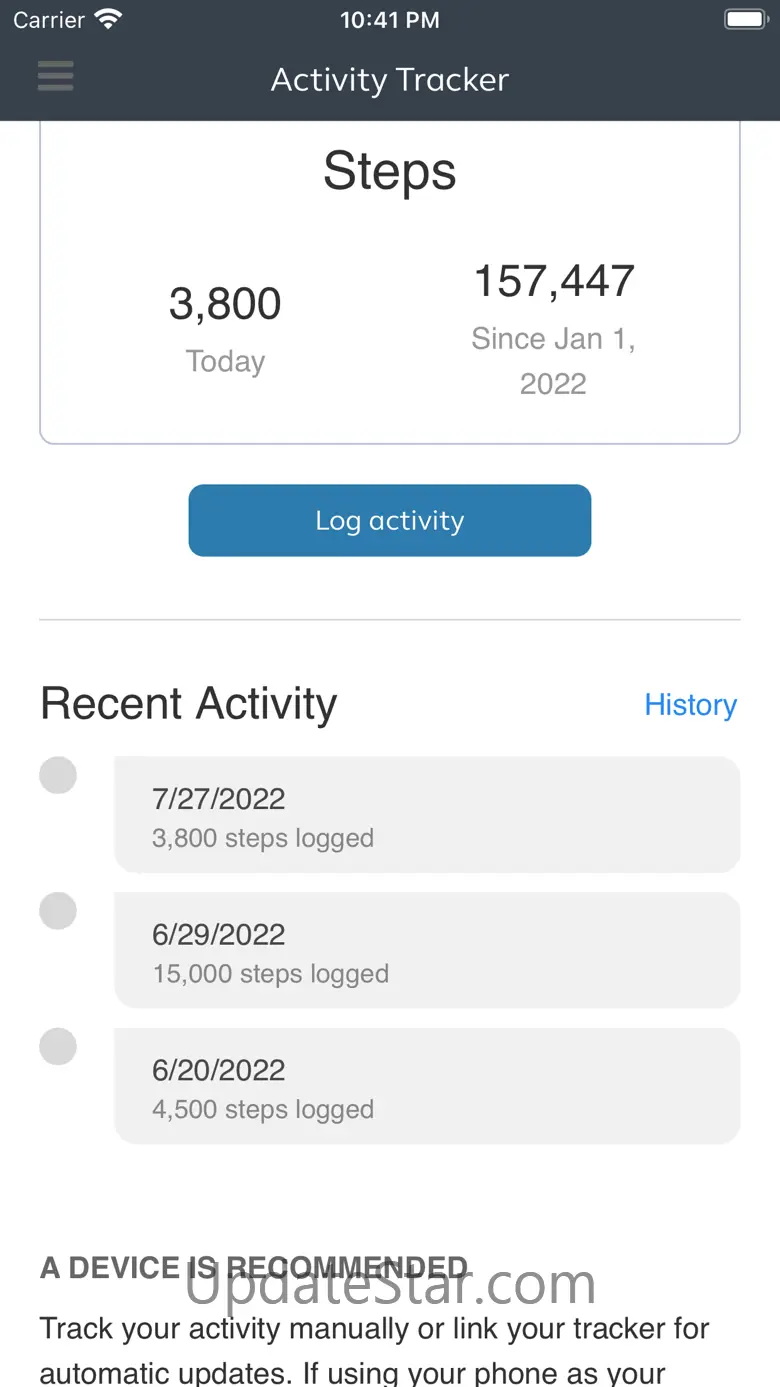
Task: Tap the battery indicator icon
Action: click(x=745, y=19)
